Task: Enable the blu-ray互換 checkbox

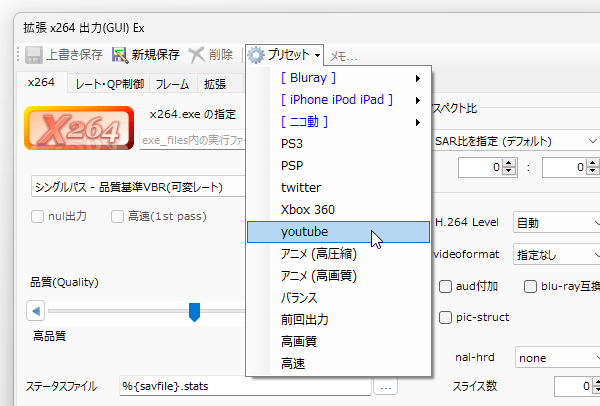Action: (x=530, y=287)
